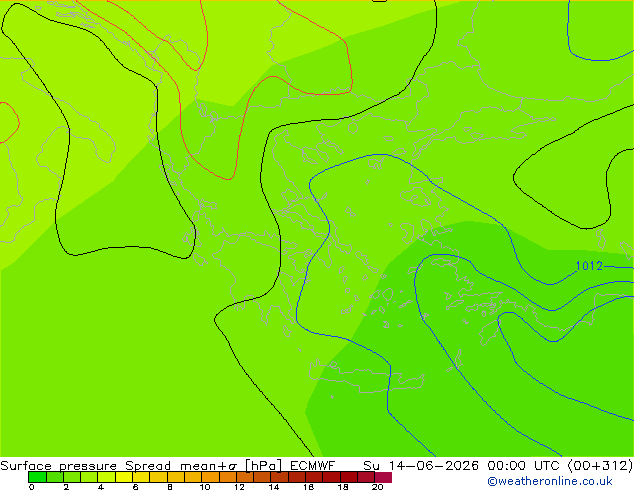
Task: Click the '(00+312)' forecast offset text
Action: tap(600, 466)
